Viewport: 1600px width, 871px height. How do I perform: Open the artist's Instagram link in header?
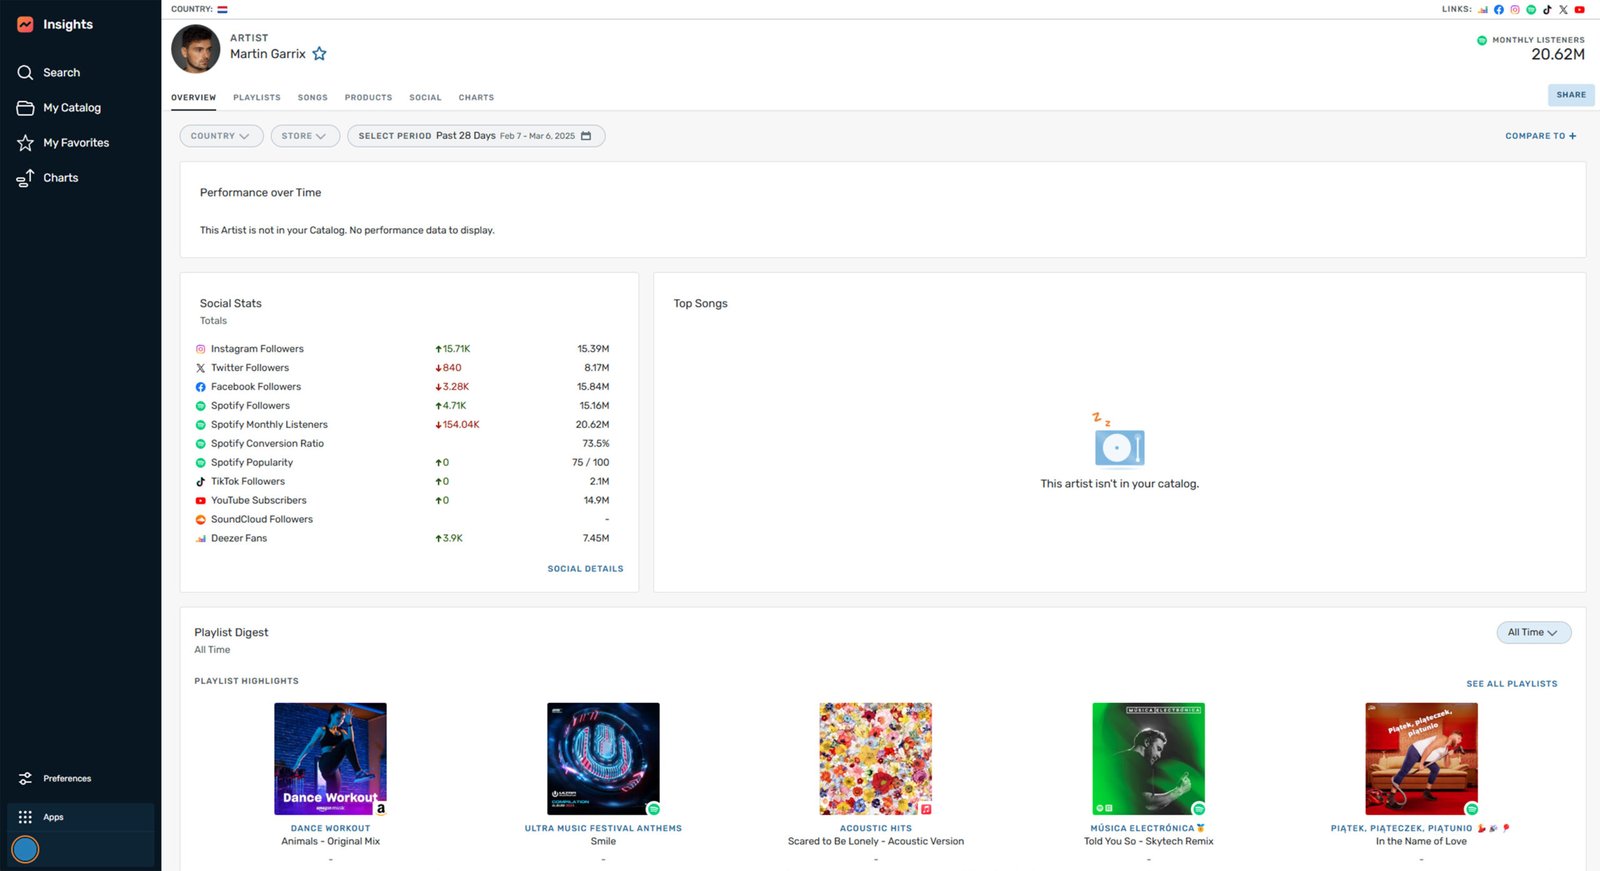(x=1515, y=10)
